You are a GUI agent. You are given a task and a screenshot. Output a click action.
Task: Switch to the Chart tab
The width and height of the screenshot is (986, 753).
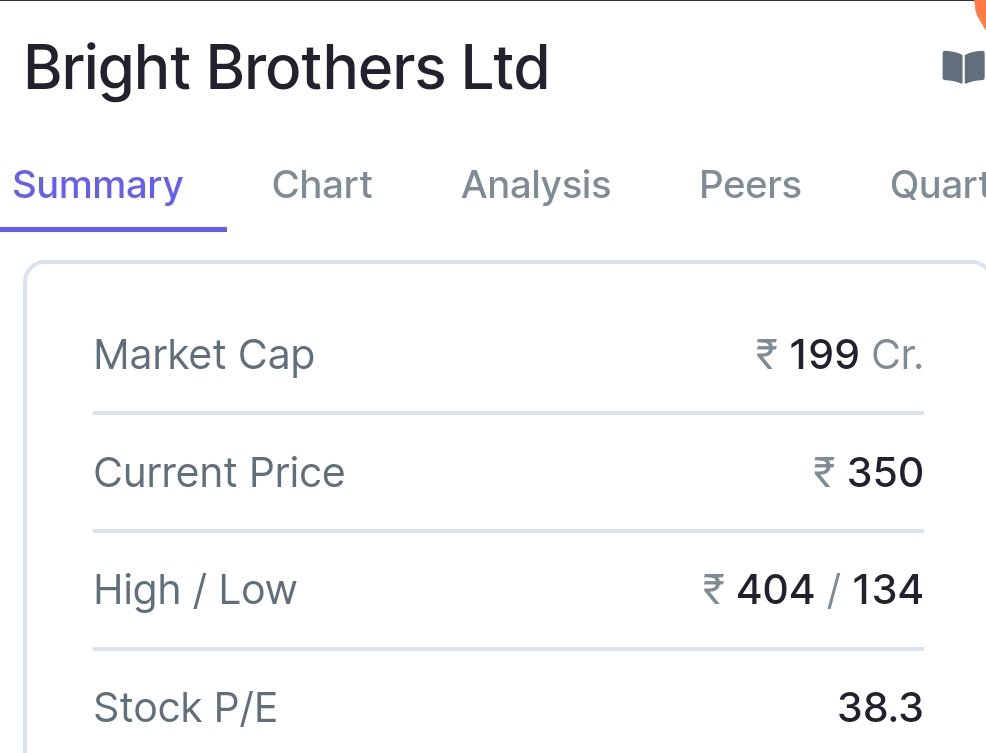click(322, 185)
